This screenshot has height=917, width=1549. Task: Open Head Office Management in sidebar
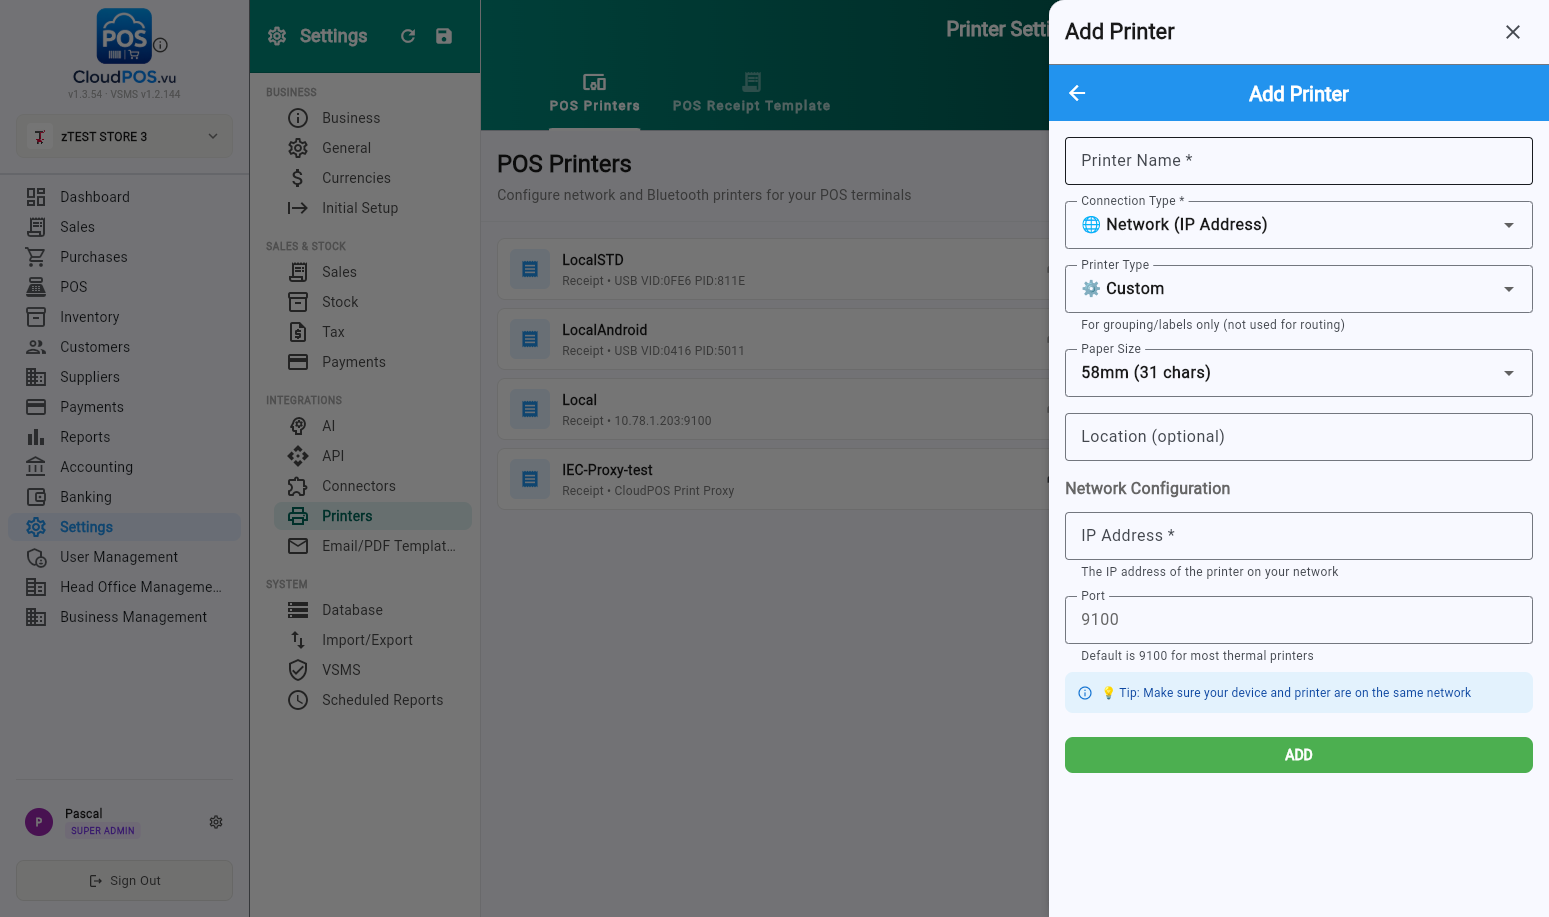click(x=124, y=587)
